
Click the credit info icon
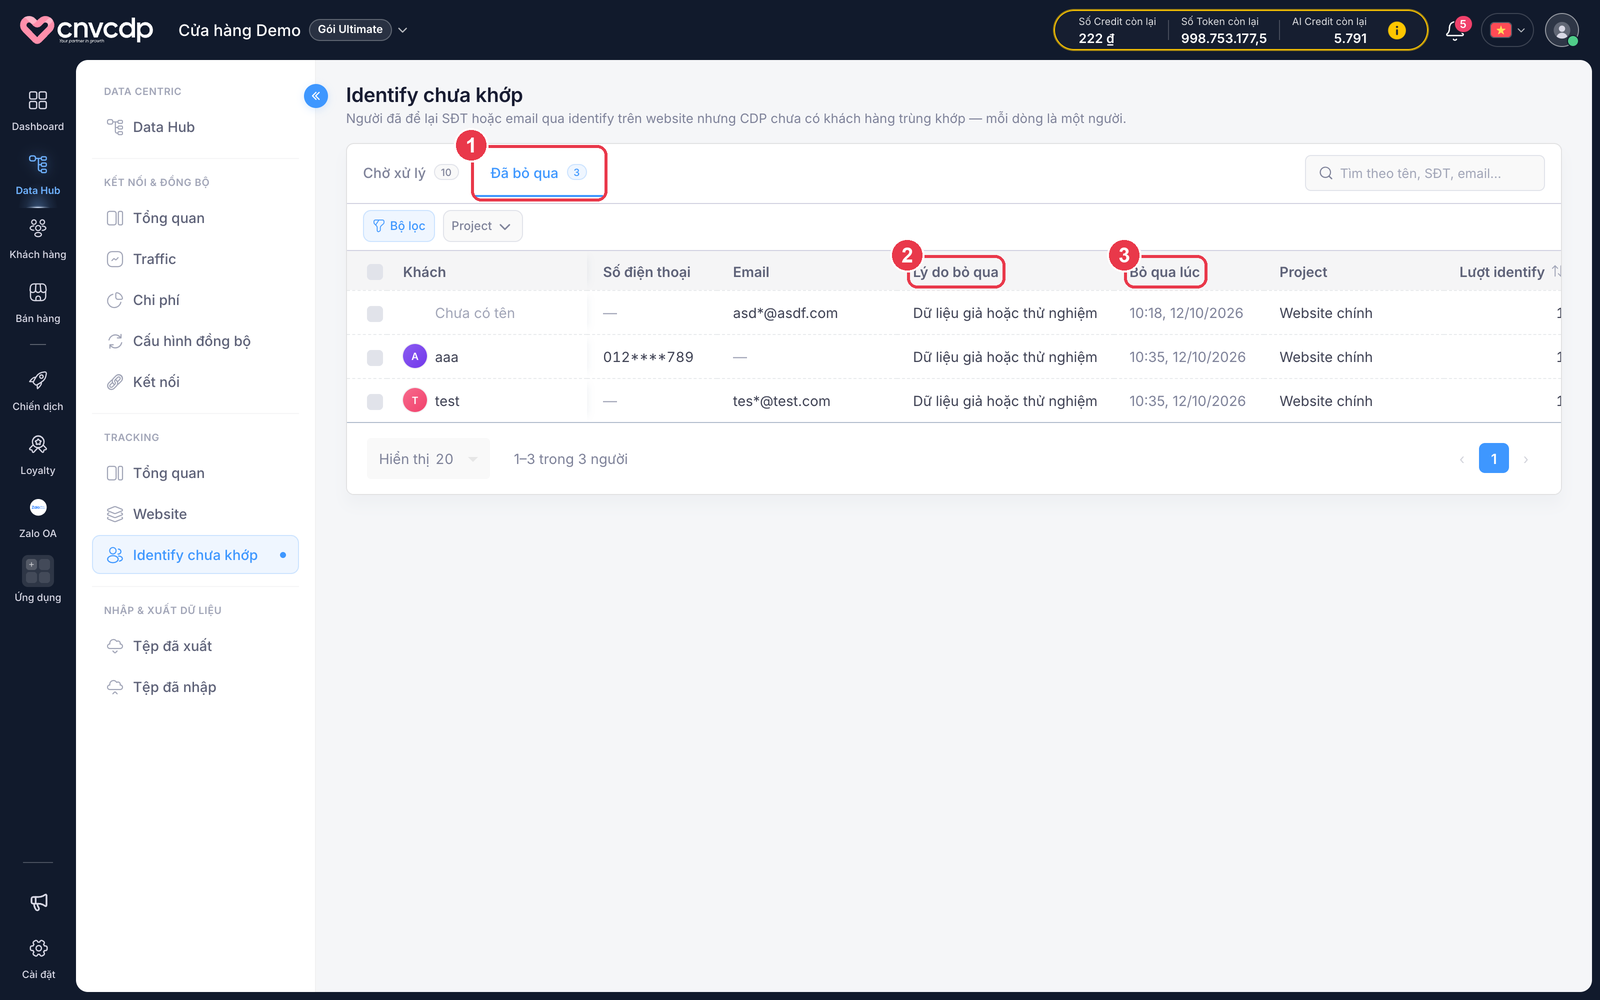[x=1397, y=31]
